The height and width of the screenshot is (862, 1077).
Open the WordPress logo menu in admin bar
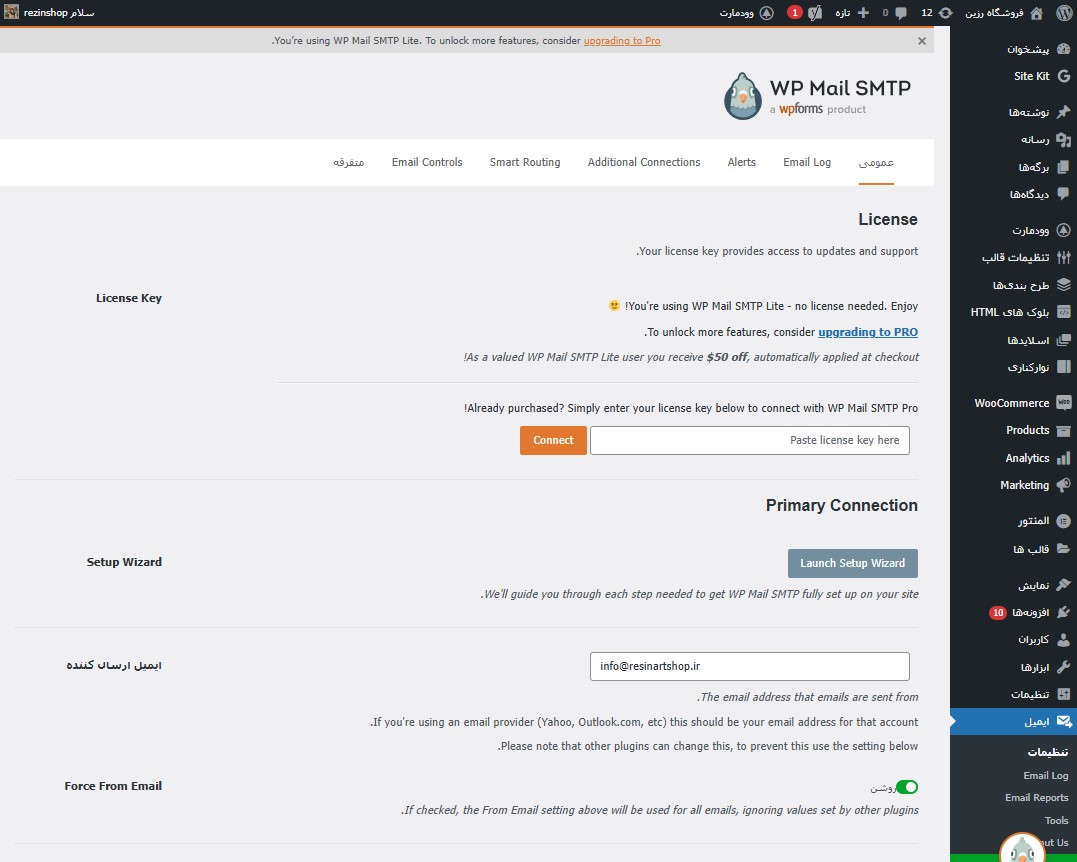(1064, 12)
